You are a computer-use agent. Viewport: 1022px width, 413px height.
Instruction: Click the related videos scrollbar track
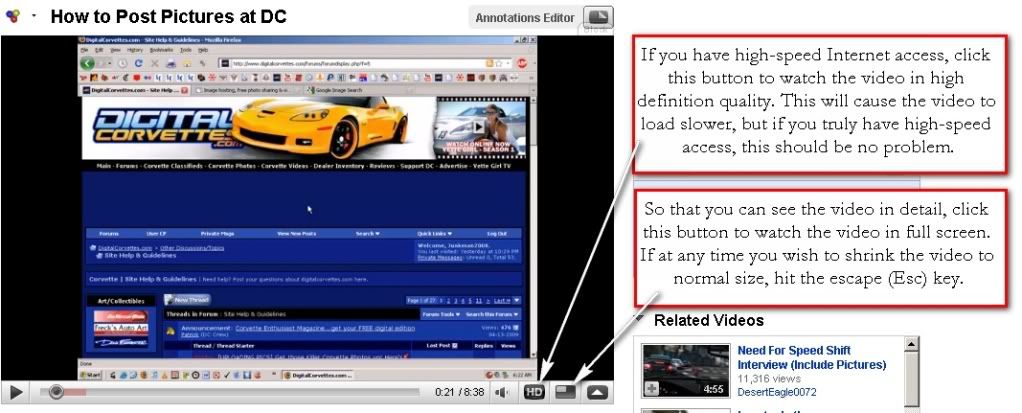[911, 381]
